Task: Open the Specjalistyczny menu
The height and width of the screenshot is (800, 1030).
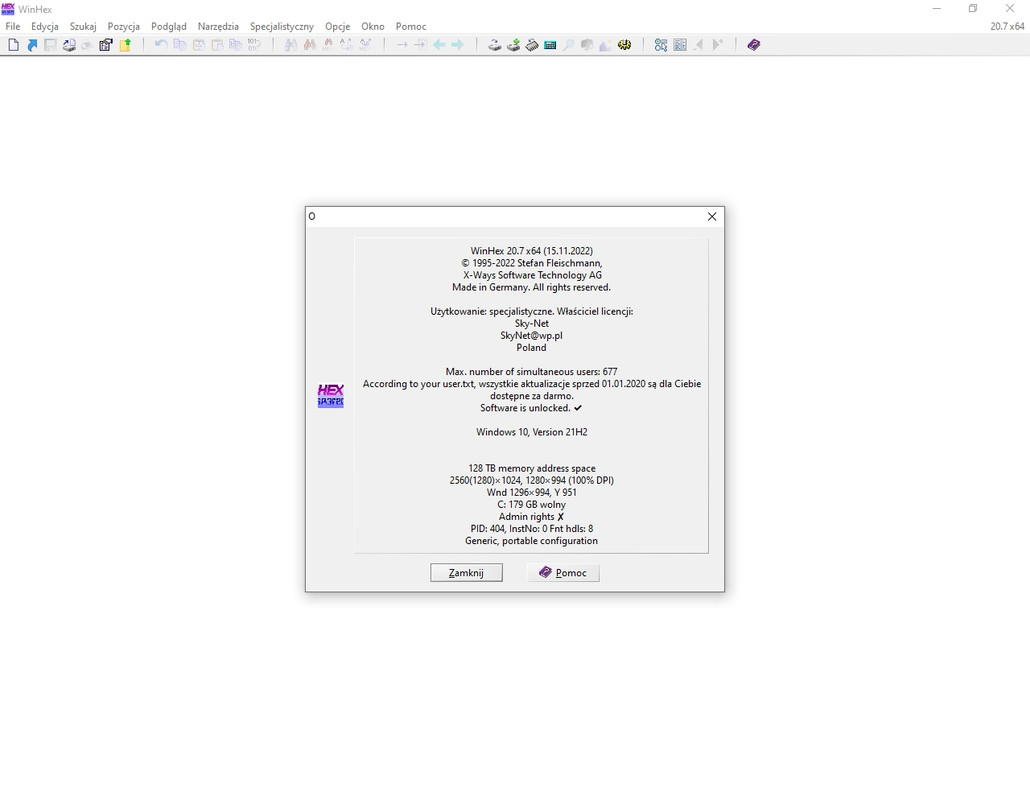Action: tap(282, 26)
